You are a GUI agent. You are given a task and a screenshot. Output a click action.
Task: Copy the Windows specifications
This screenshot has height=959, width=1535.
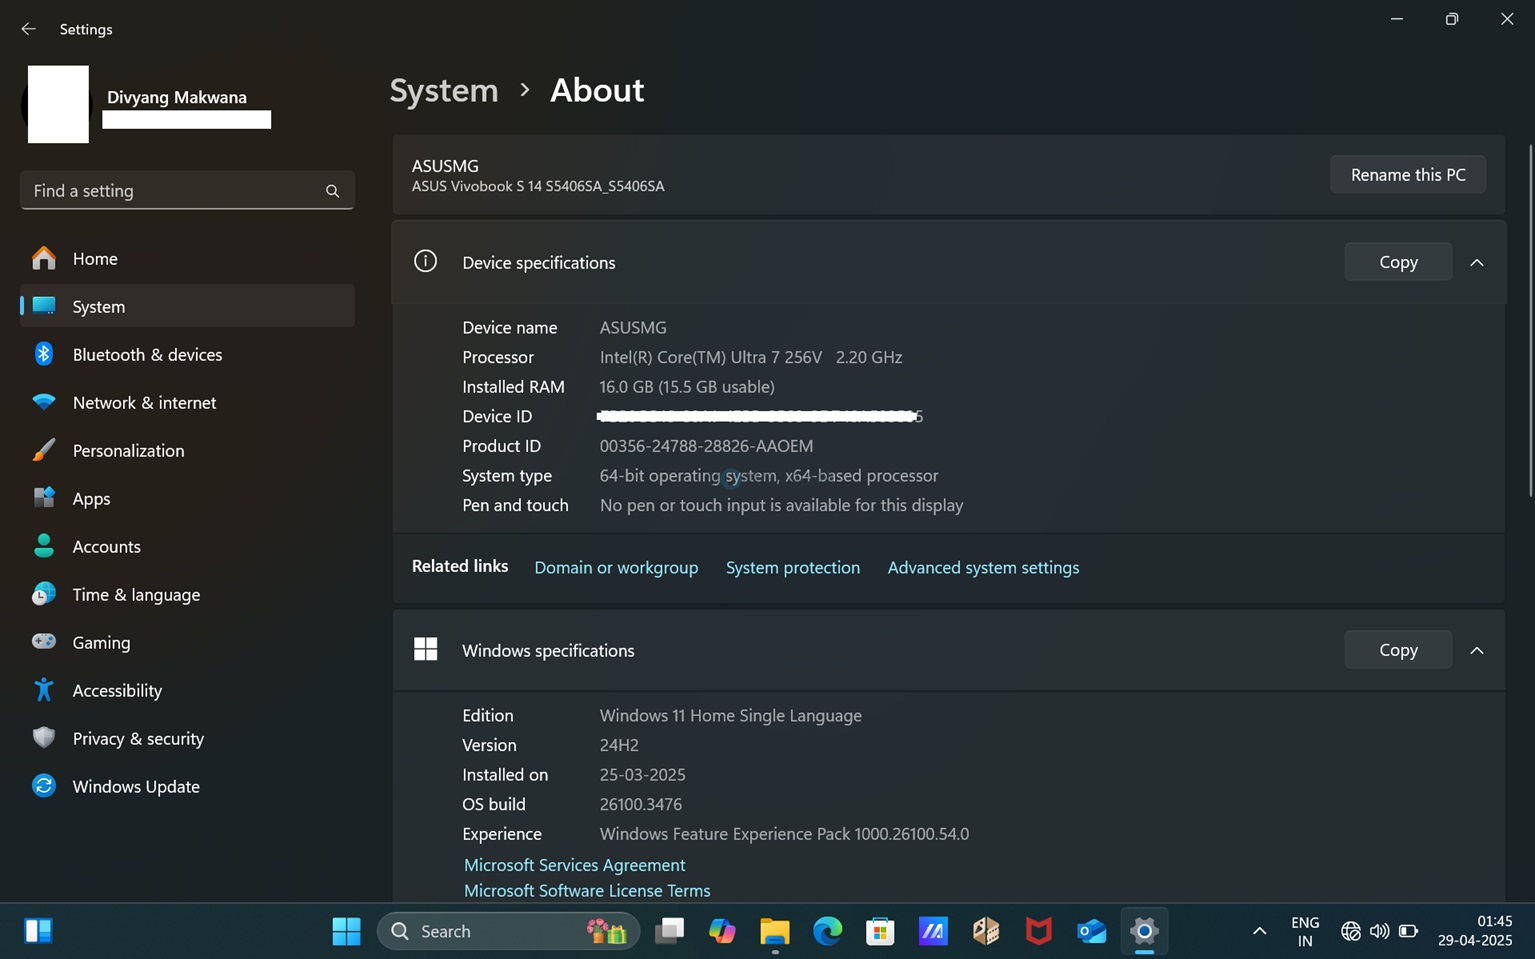tap(1398, 650)
